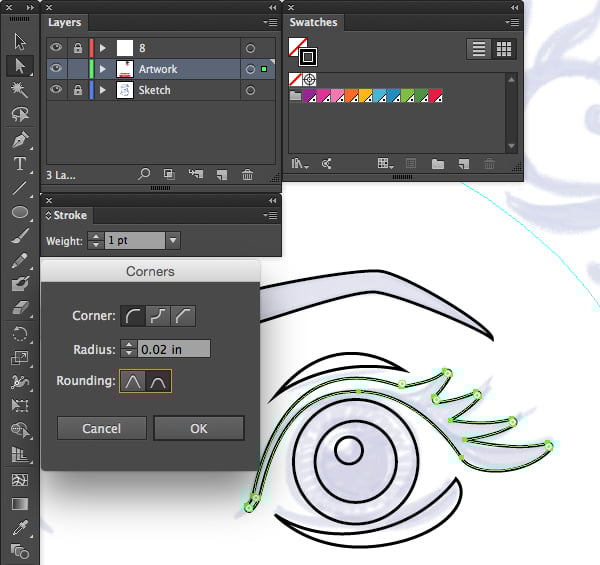The image size is (600, 565).
Task: Toggle lock column for Artwork layer
Action: 78,69
